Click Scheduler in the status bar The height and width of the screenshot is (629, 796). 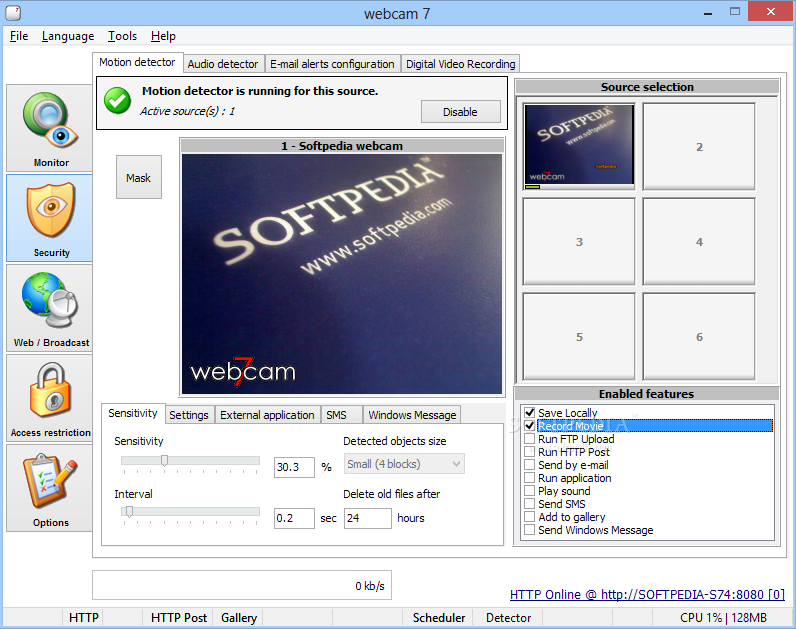(x=439, y=617)
